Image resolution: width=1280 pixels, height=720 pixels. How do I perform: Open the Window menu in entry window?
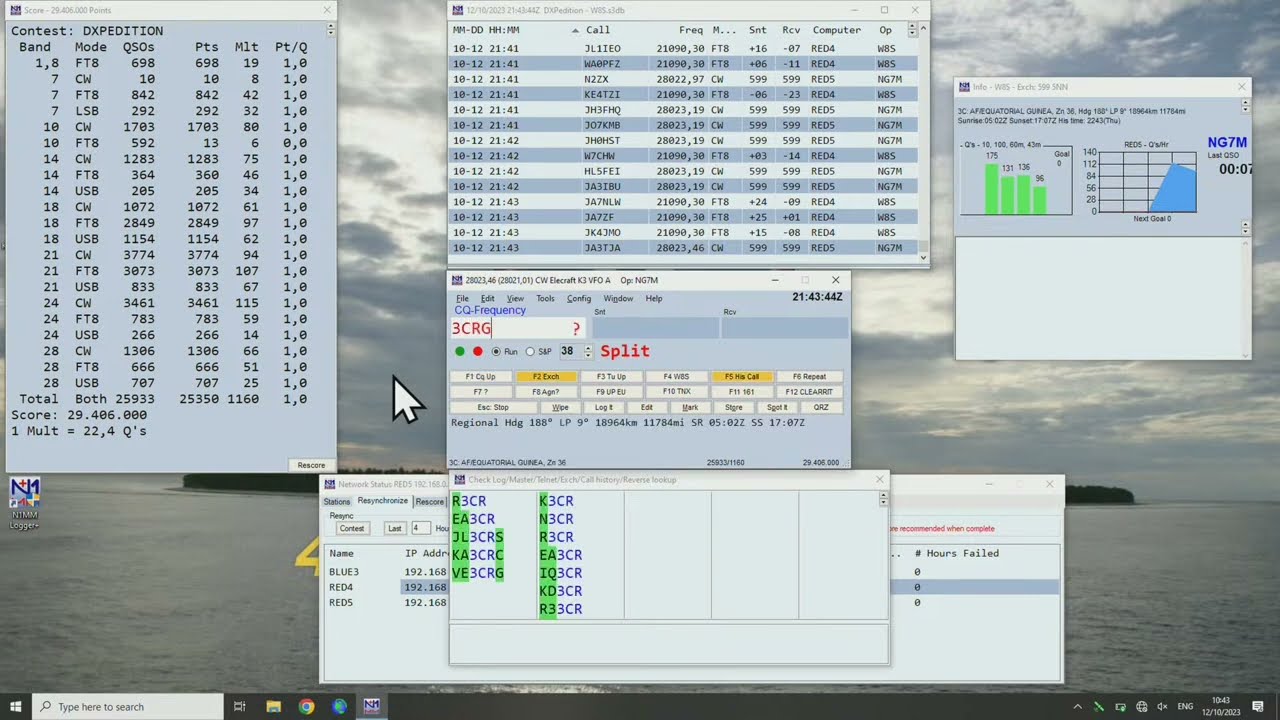point(618,298)
